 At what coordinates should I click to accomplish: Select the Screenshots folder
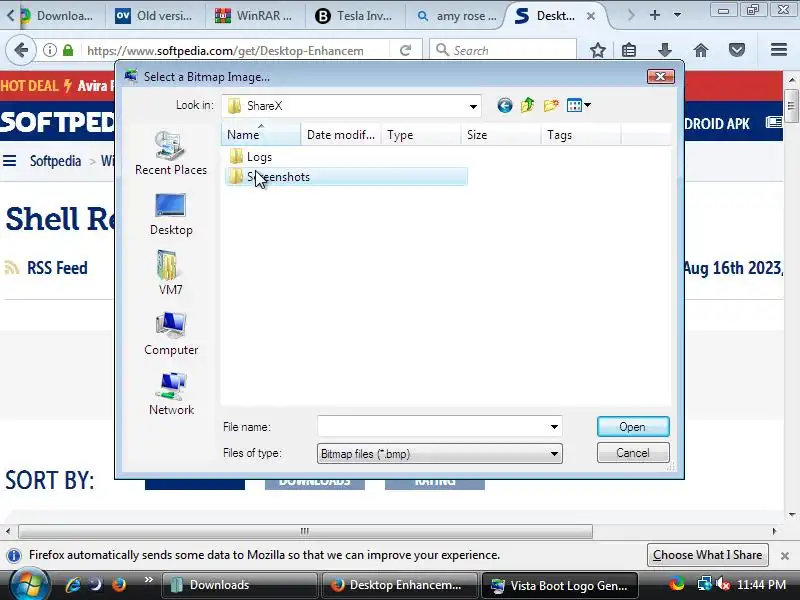[x=346, y=177]
